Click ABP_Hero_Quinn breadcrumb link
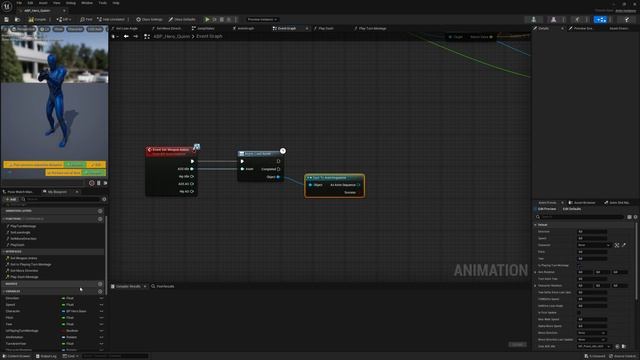Viewport: 640px width, 360px height. click(172, 37)
